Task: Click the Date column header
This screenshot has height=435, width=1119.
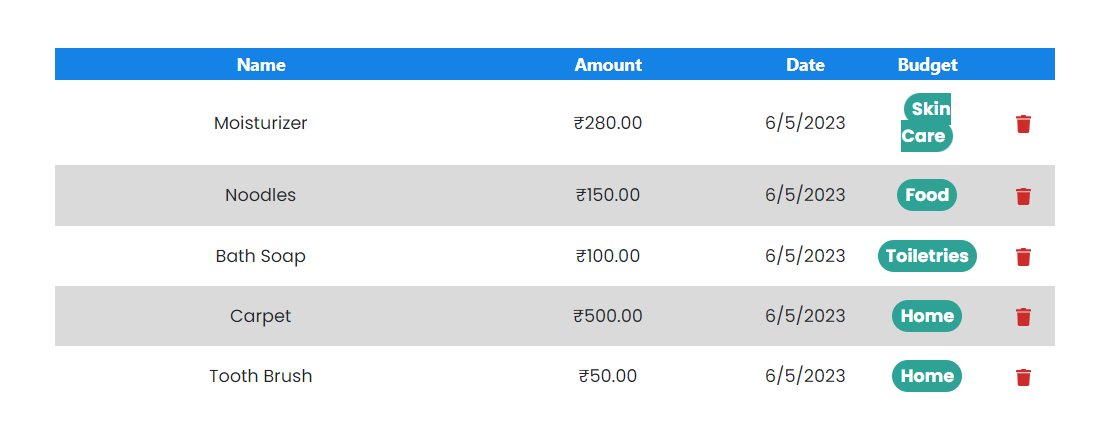Action: point(805,65)
